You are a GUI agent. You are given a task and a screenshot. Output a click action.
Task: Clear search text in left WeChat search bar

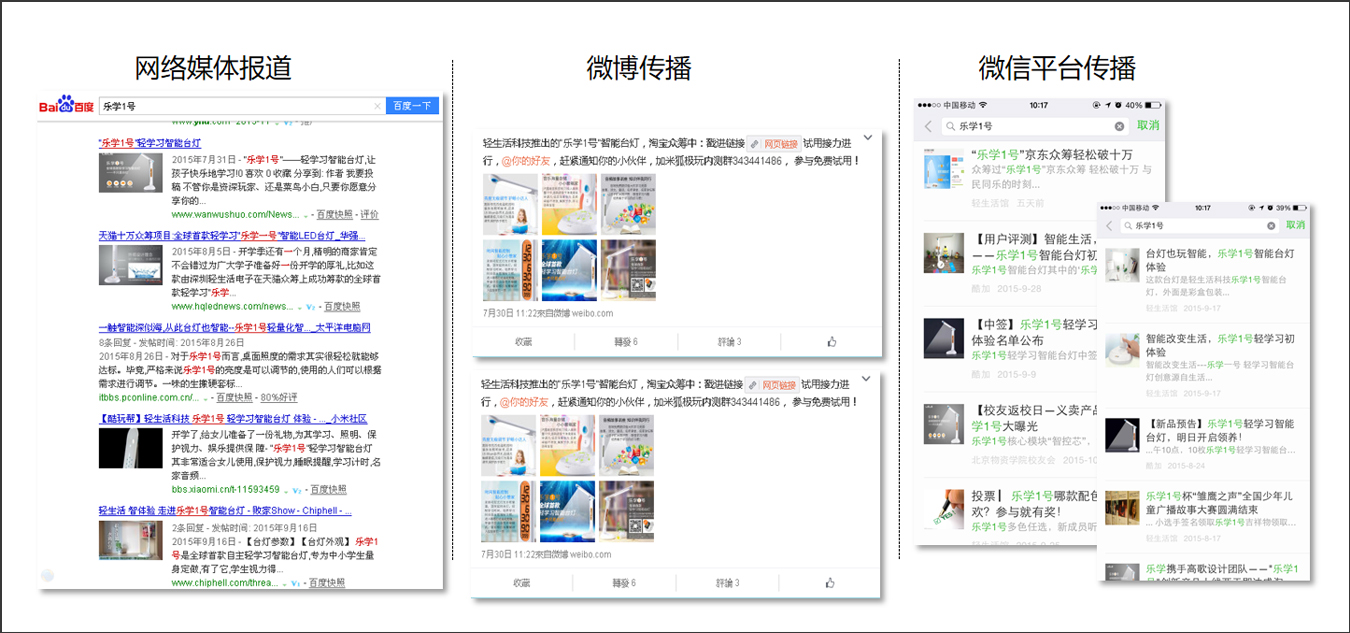(1119, 127)
